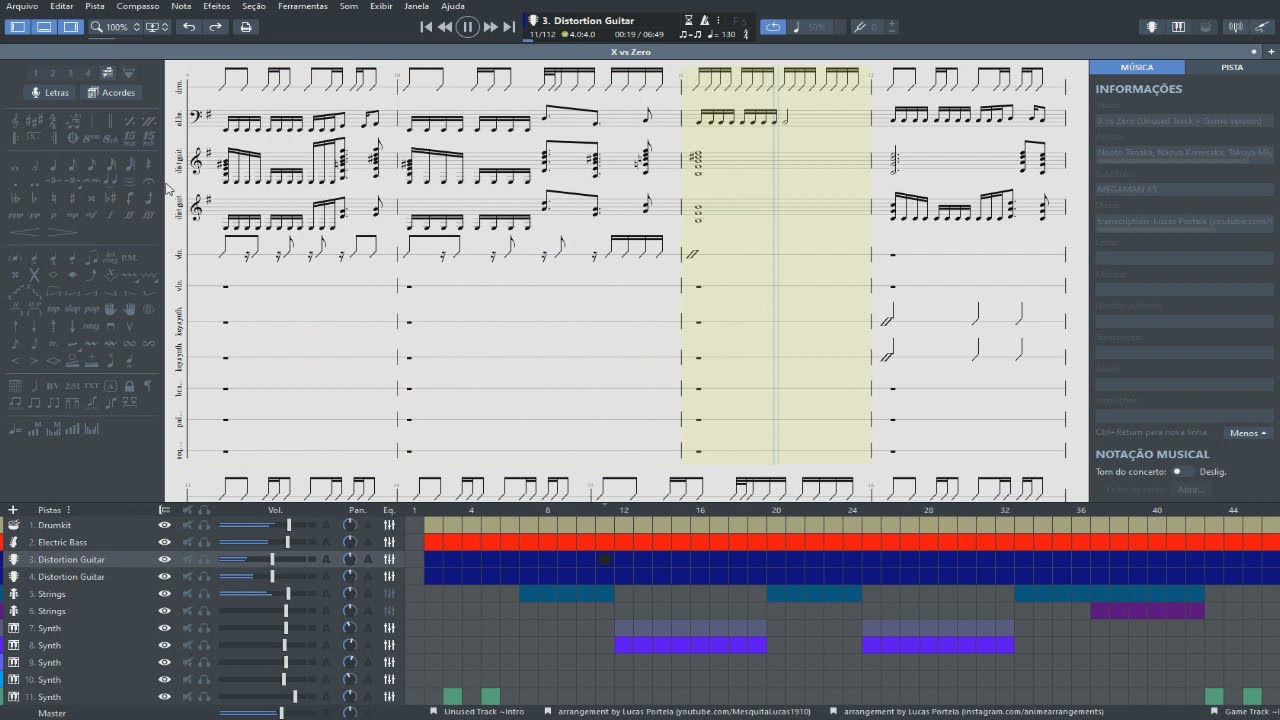
Task: Undo the last action
Action: pyautogui.click(x=189, y=27)
